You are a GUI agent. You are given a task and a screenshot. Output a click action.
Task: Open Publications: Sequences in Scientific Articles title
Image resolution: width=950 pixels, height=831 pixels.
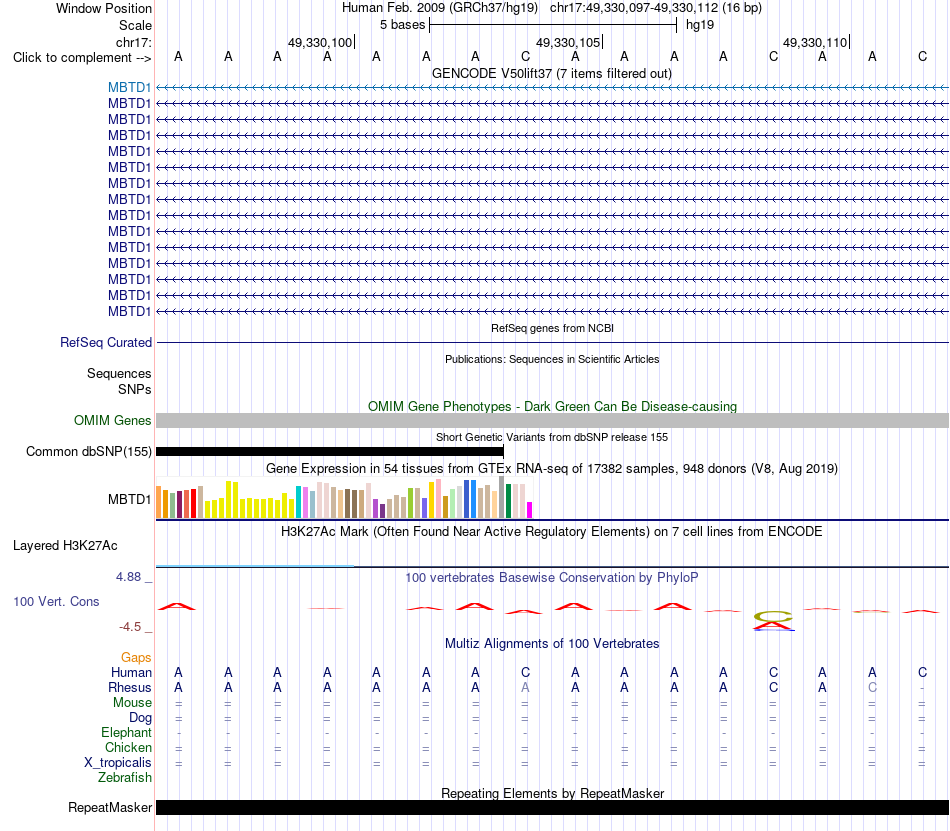552,359
